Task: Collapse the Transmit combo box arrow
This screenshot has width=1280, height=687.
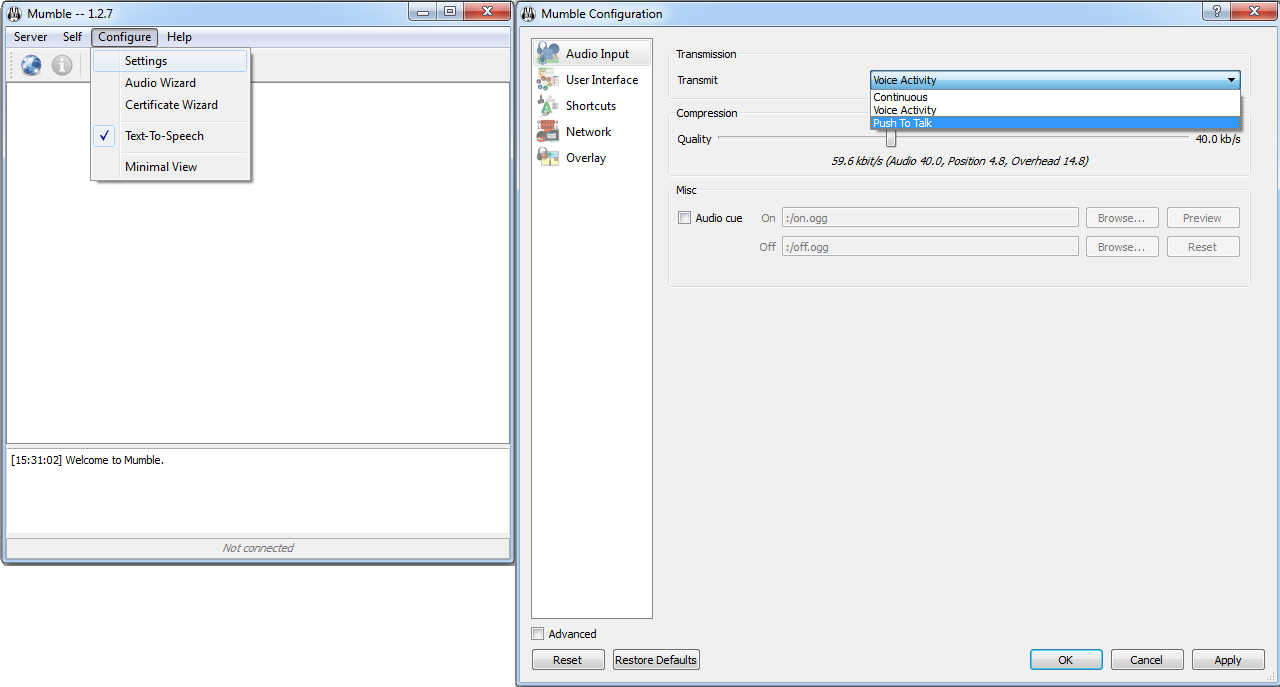Action: (x=1231, y=80)
